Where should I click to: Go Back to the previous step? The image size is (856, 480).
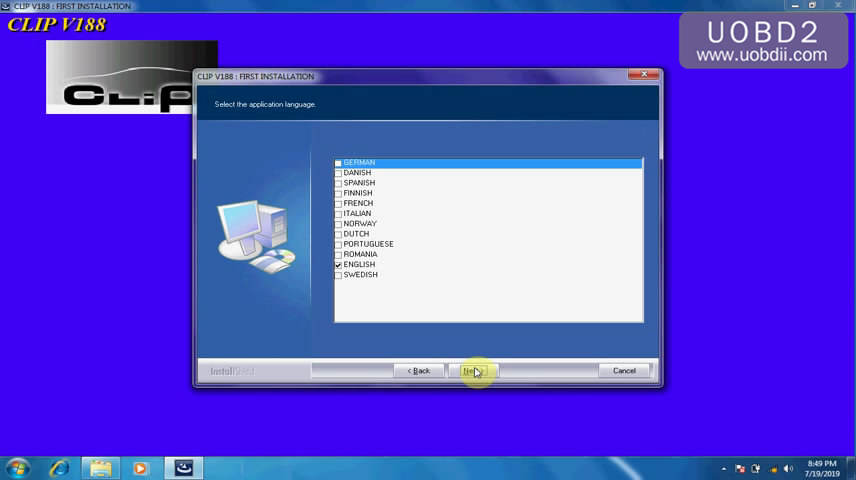click(419, 371)
